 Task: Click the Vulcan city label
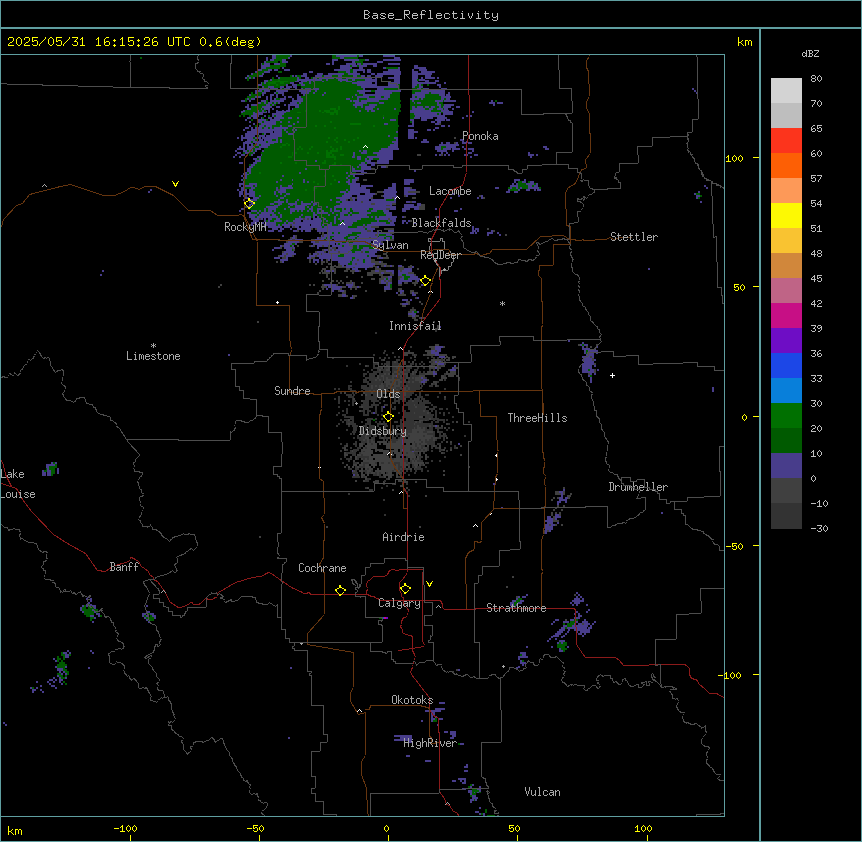[542, 792]
